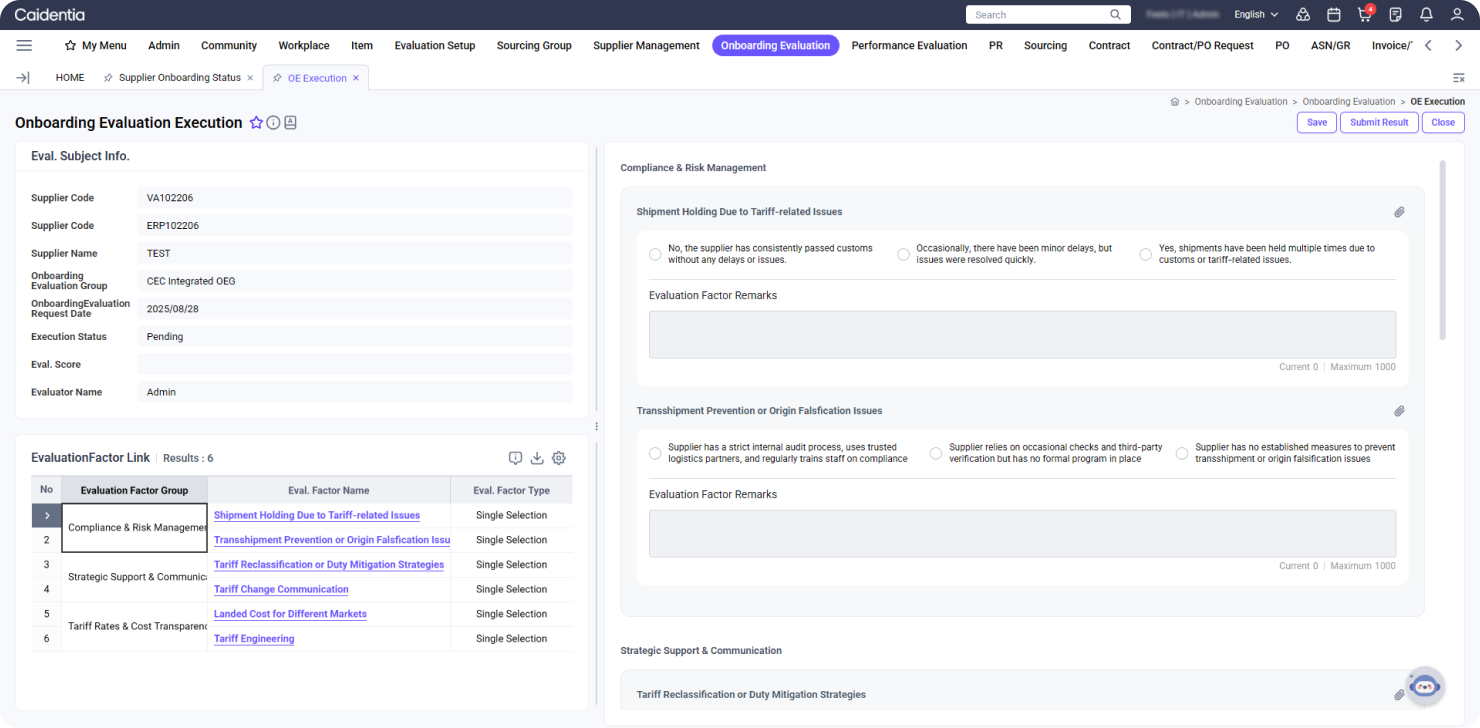The width and height of the screenshot is (1480, 728).
Task: Switch to Supplier Onboarding Status tab
Action: 179,77
